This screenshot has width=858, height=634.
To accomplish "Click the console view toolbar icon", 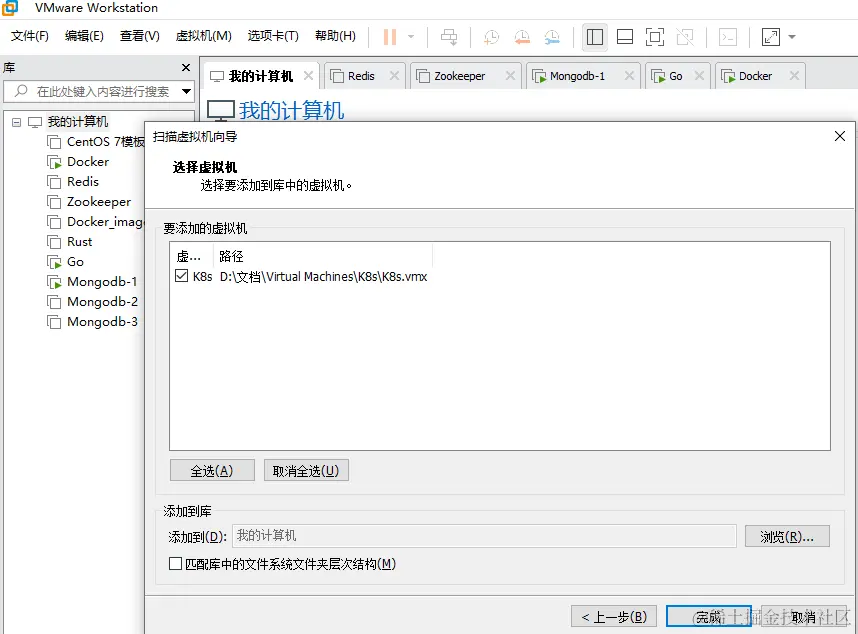I will 728,37.
